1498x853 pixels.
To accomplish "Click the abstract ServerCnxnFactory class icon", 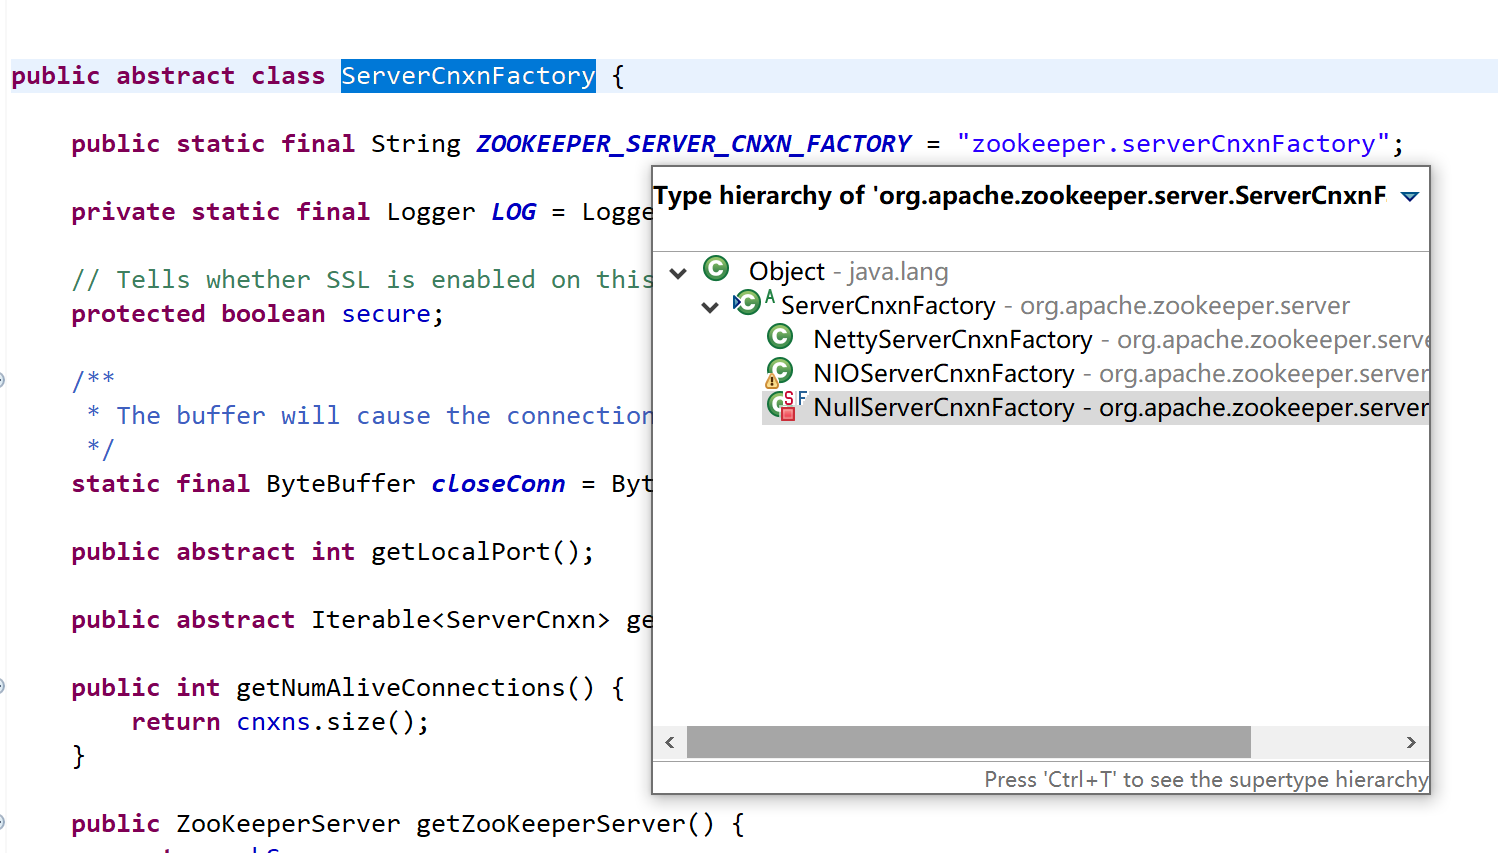I will (747, 302).
